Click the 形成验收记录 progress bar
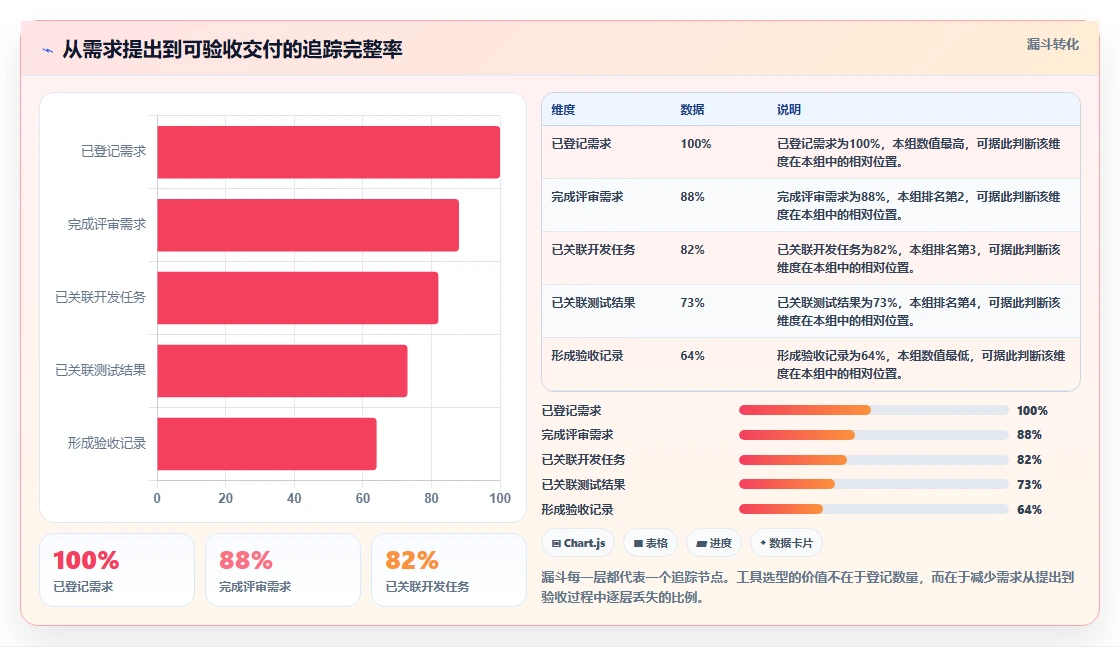Image resolution: width=1120 pixels, height=647 pixels. (x=874, y=509)
